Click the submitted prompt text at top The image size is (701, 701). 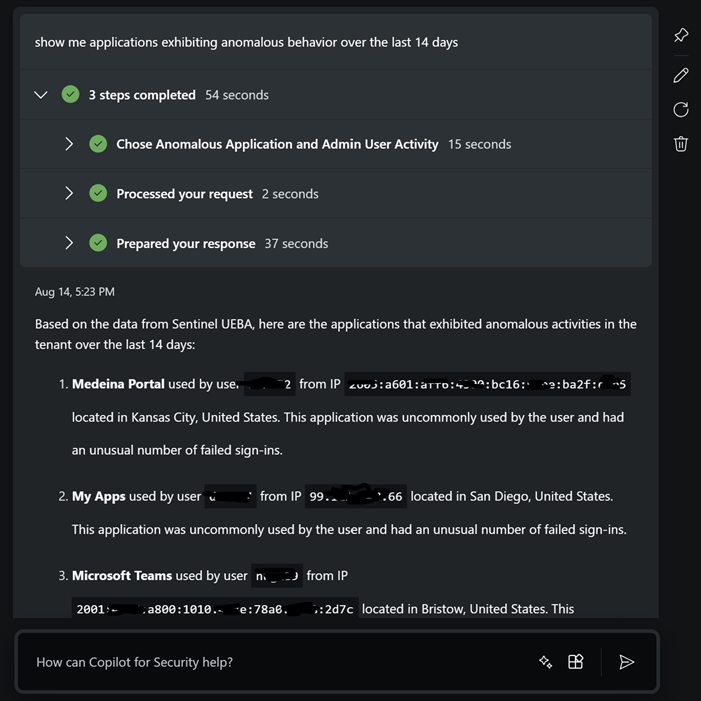pos(246,42)
